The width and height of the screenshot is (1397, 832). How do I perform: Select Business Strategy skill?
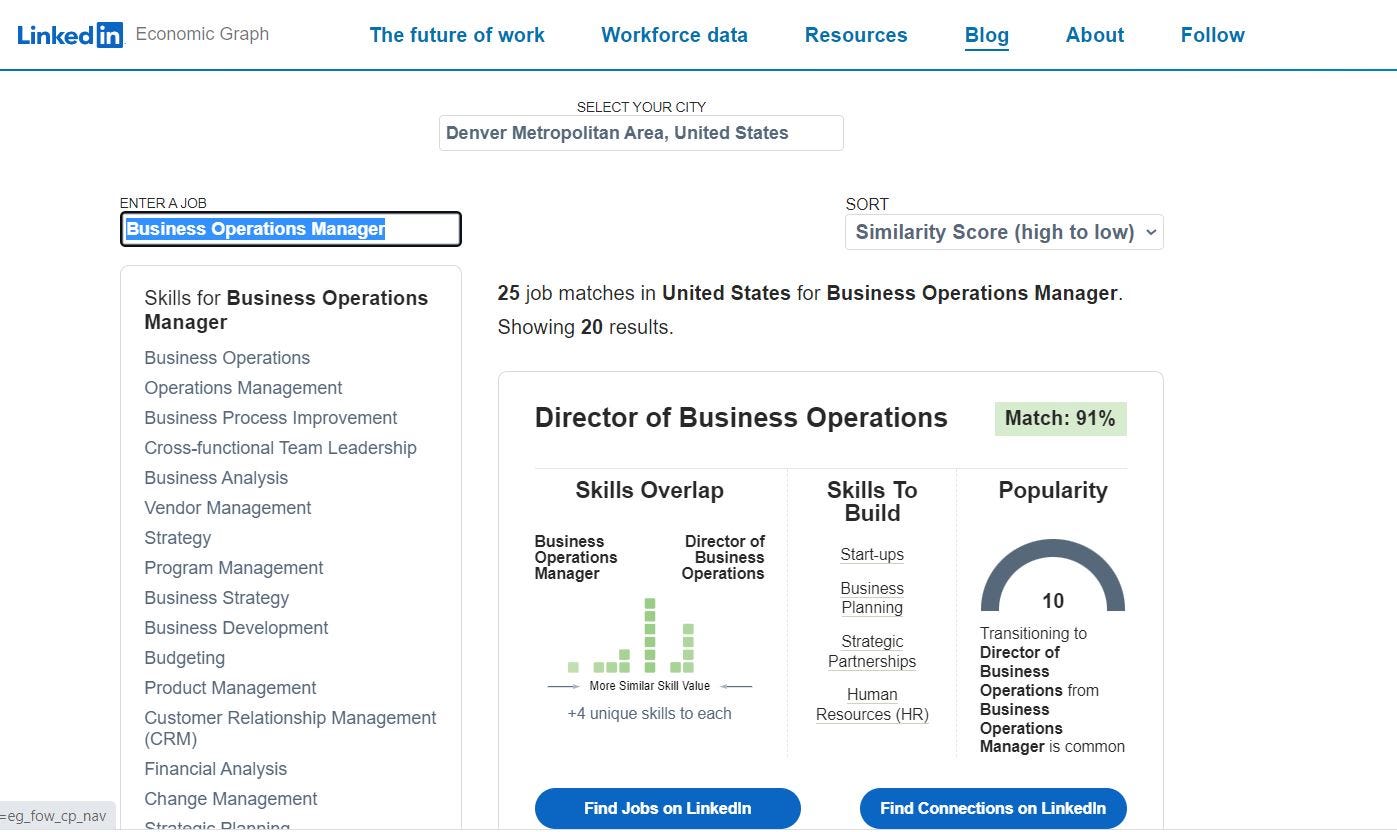coord(217,598)
